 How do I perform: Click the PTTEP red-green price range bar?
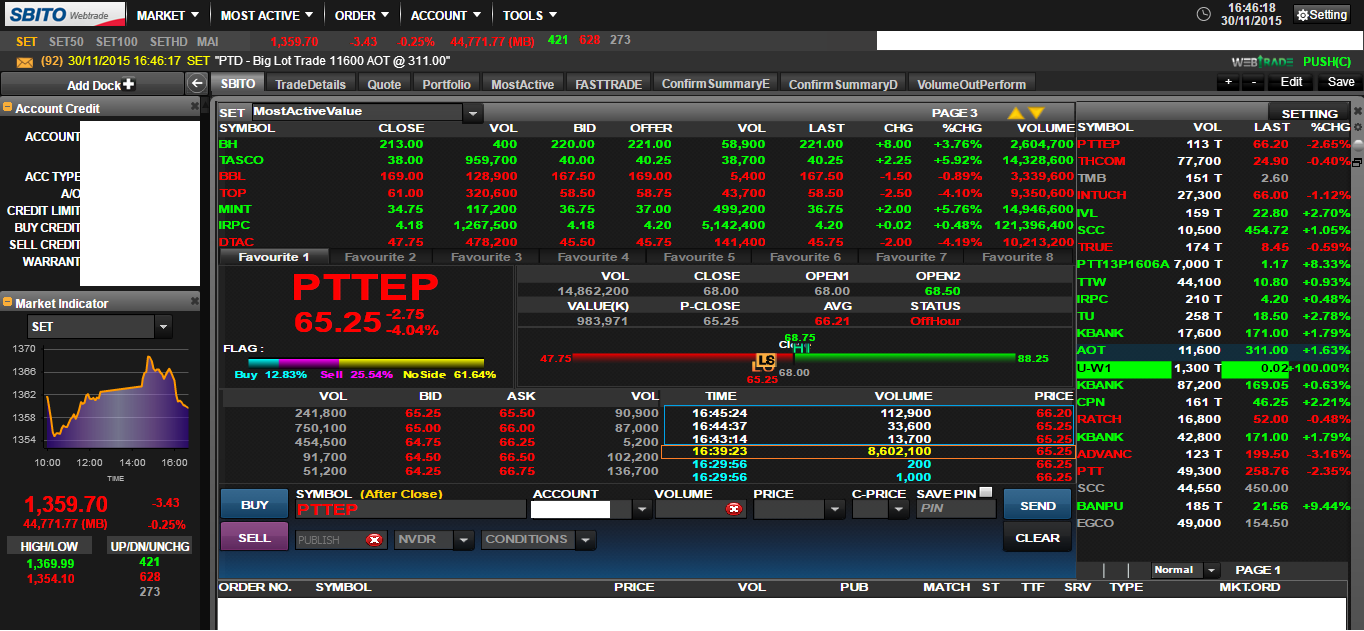794,357
